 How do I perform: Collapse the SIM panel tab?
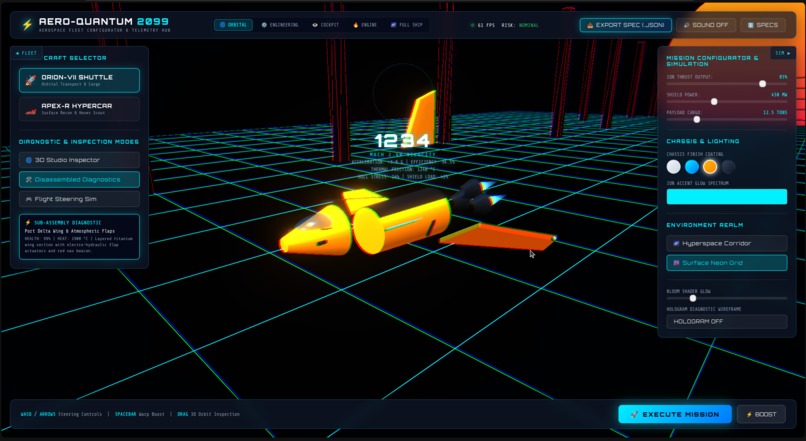click(783, 53)
